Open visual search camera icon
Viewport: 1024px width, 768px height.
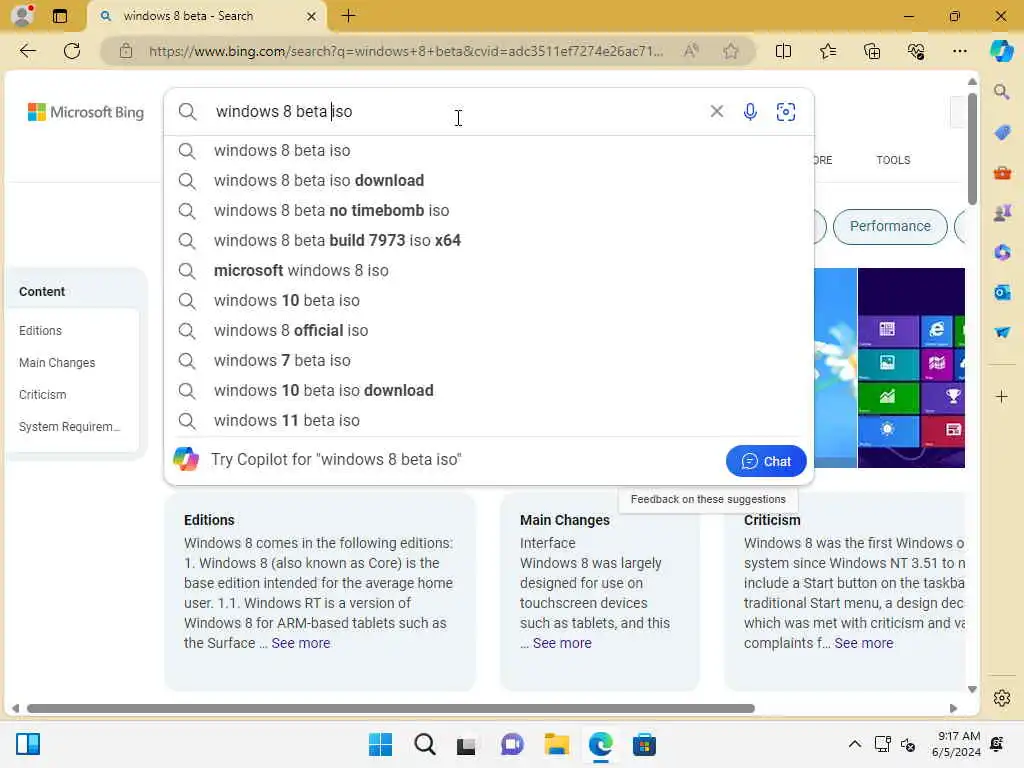pyautogui.click(x=786, y=112)
